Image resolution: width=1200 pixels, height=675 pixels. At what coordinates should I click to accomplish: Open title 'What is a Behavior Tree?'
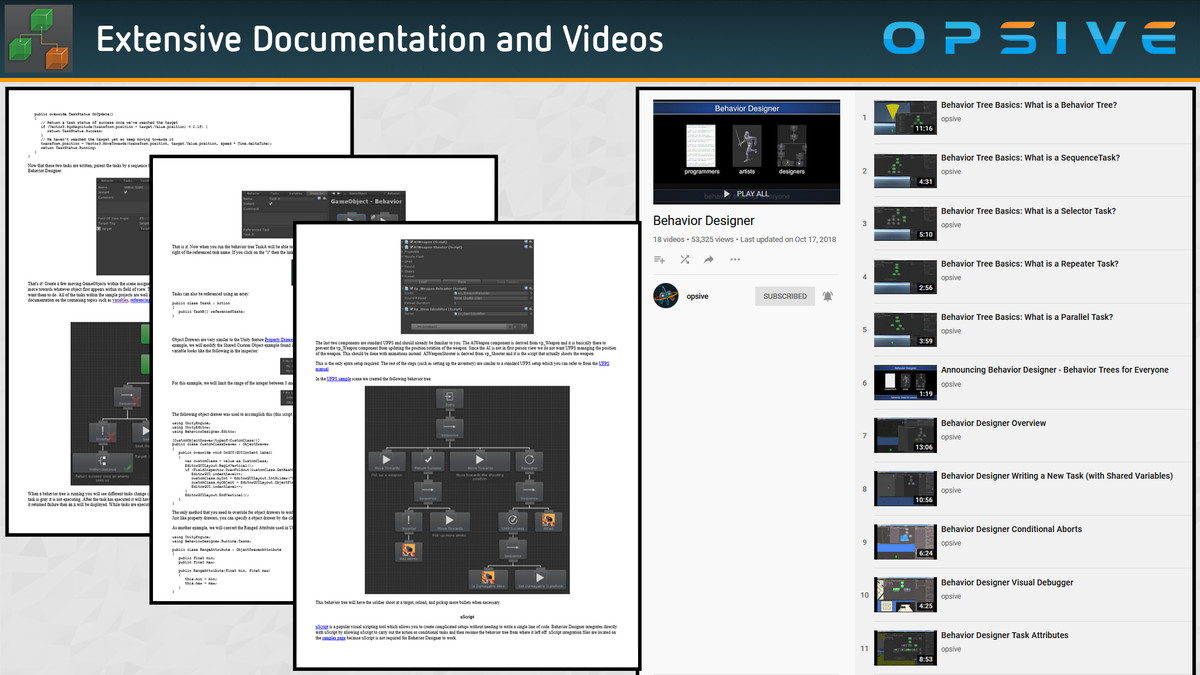pyautogui.click(x=1029, y=105)
